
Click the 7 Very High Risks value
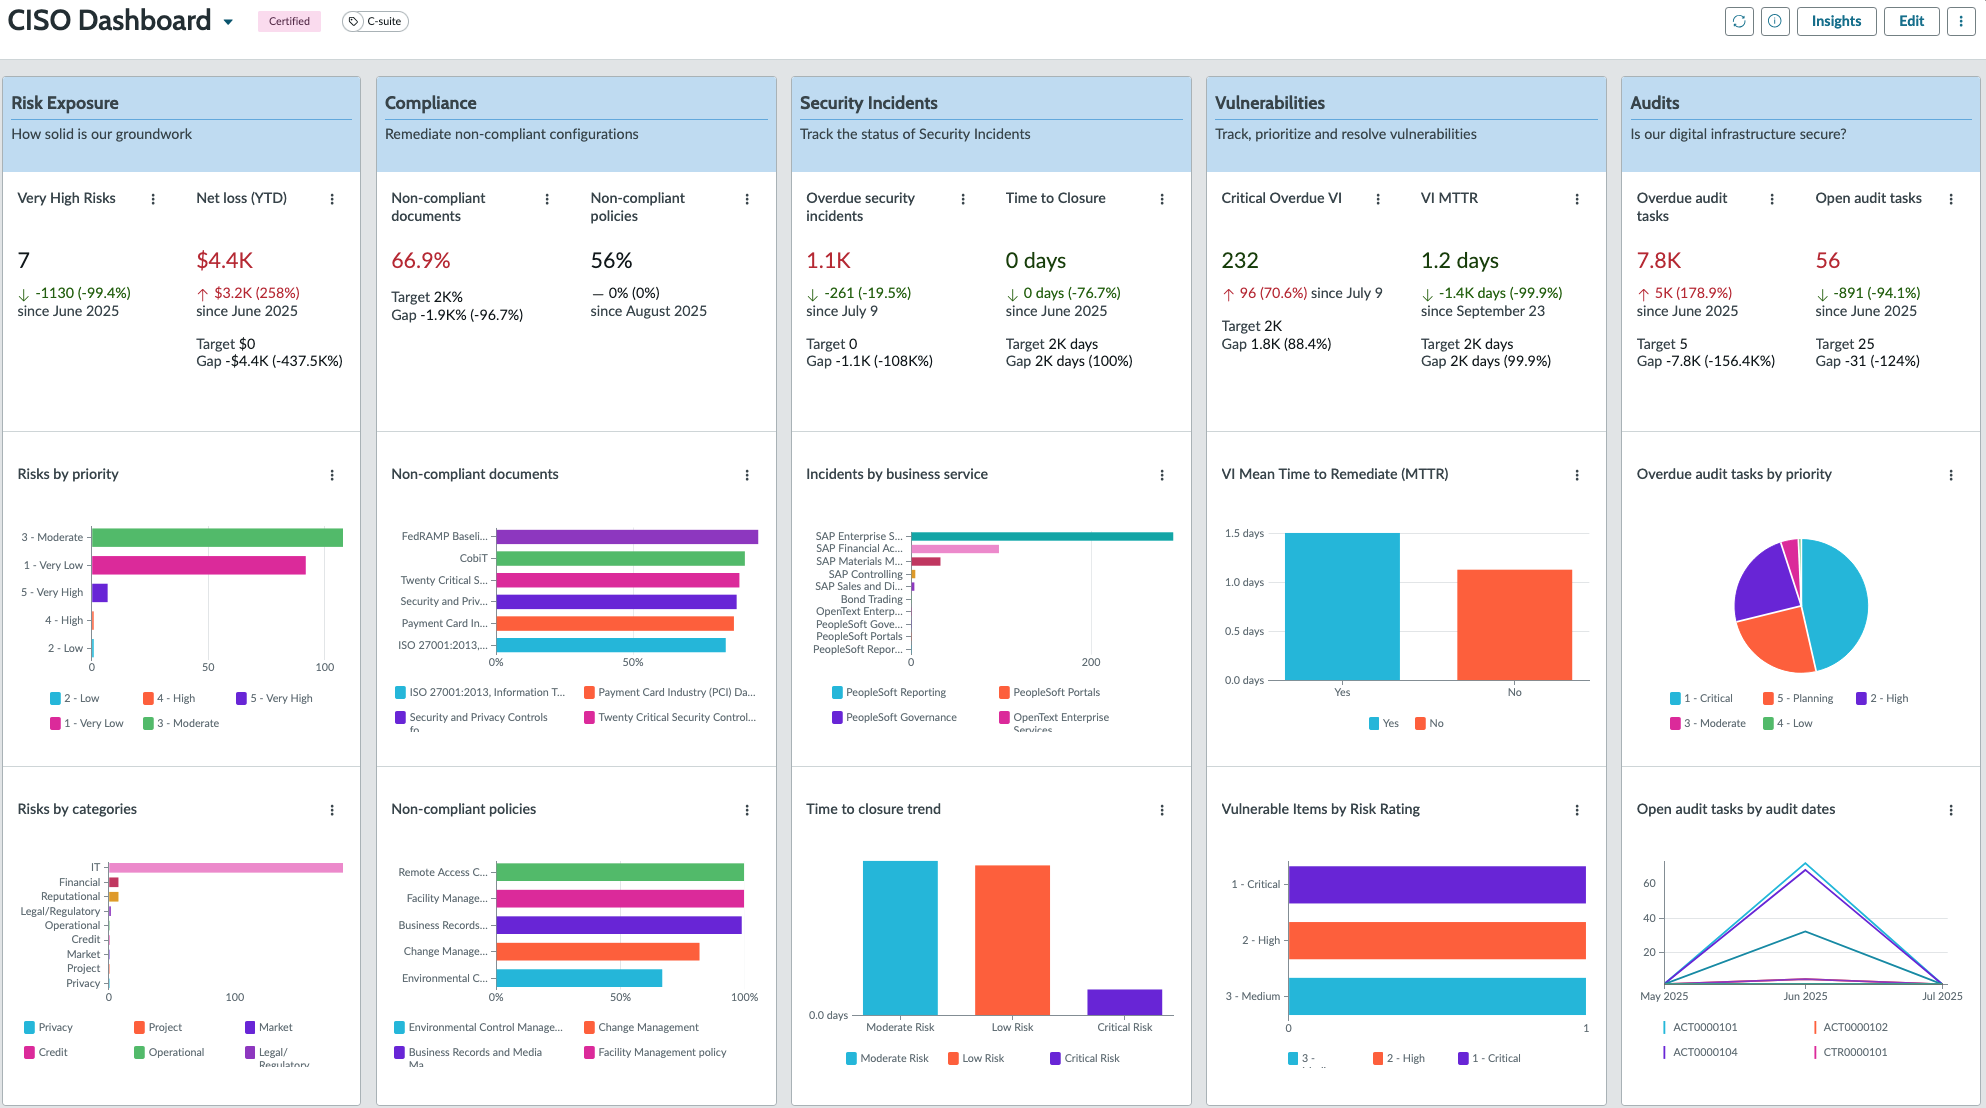click(x=24, y=261)
